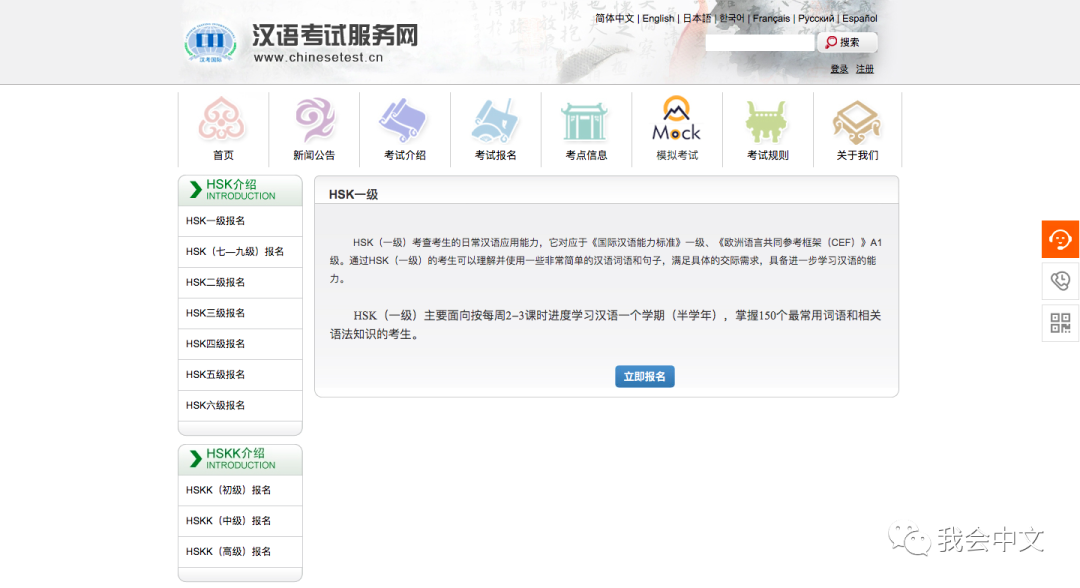Select HSK四级报名 in sidebar
The width and height of the screenshot is (1080, 588).
[240, 344]
